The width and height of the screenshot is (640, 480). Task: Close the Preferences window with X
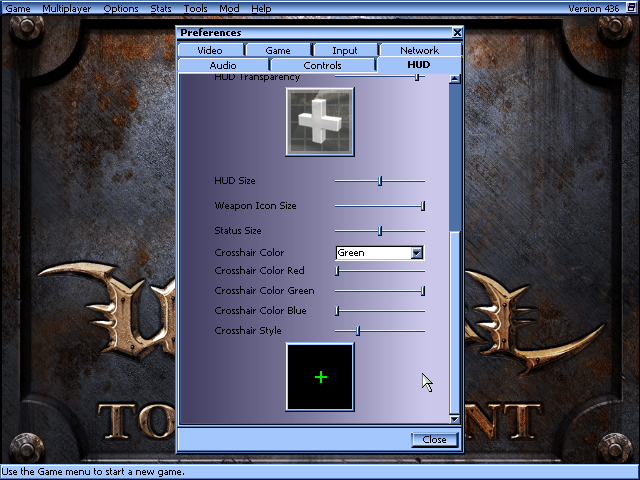pyautogui.click(x=457, y=32)
